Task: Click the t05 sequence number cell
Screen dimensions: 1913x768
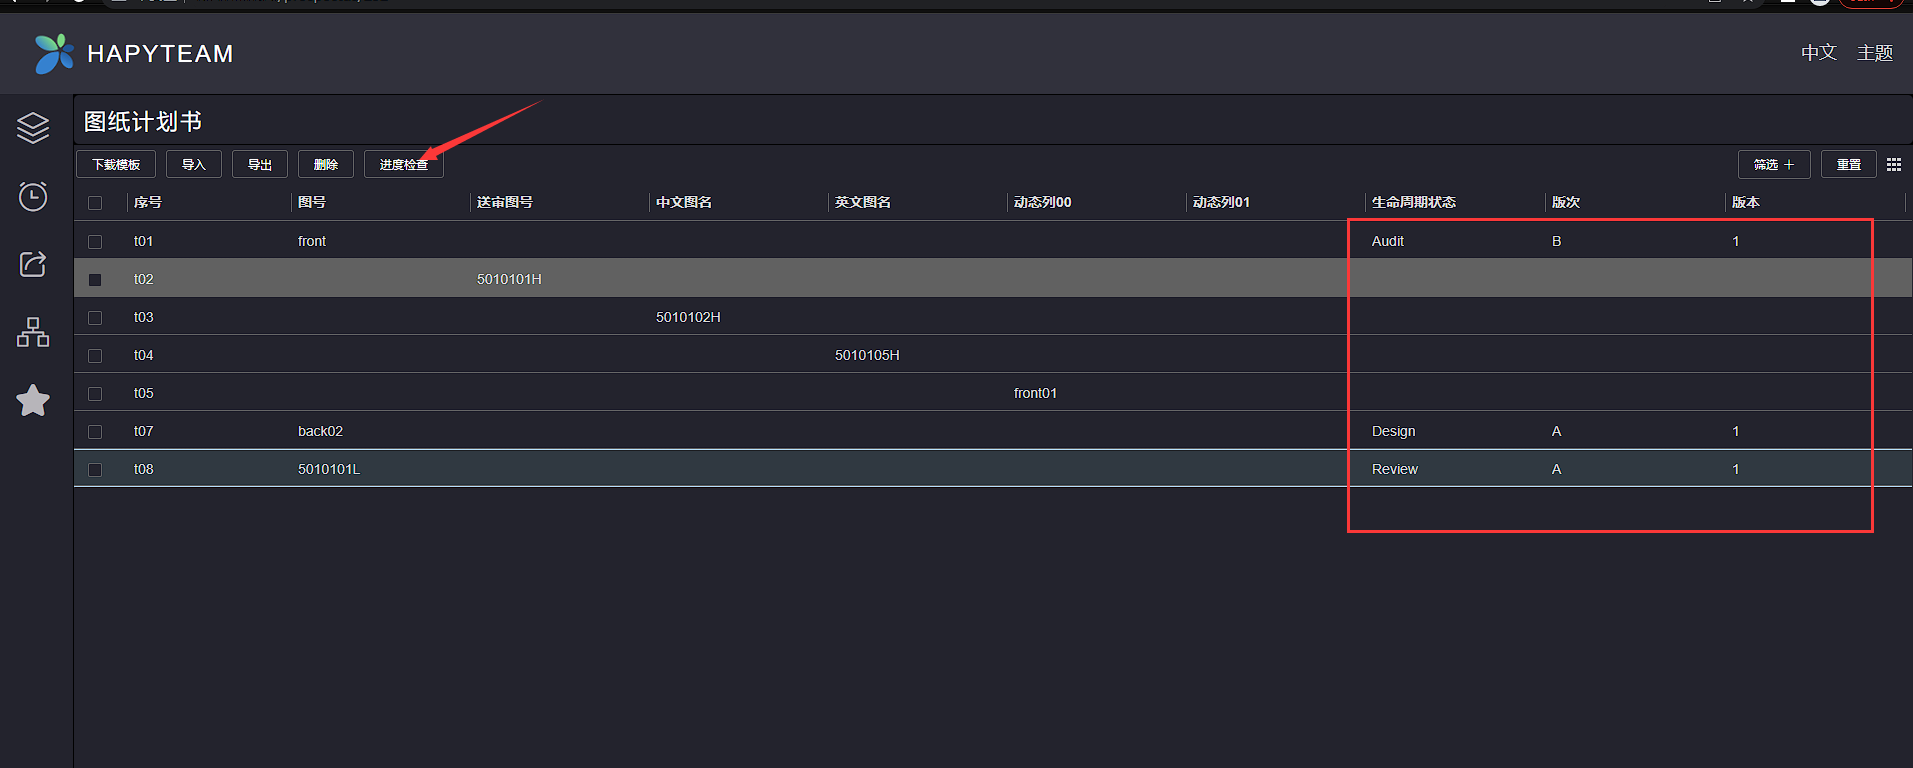Action: [144, 393]
